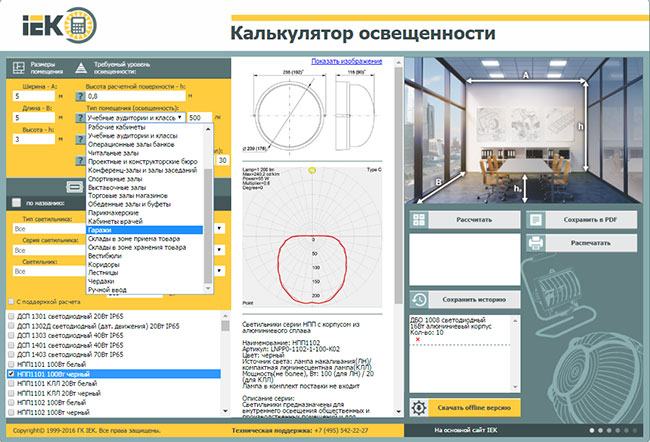Image resolution: width=650 pixels, height=442 pixels.
Task: Remove the ДБО 1008 history entry
Action: pyautogui.click(x=417, y=340)
